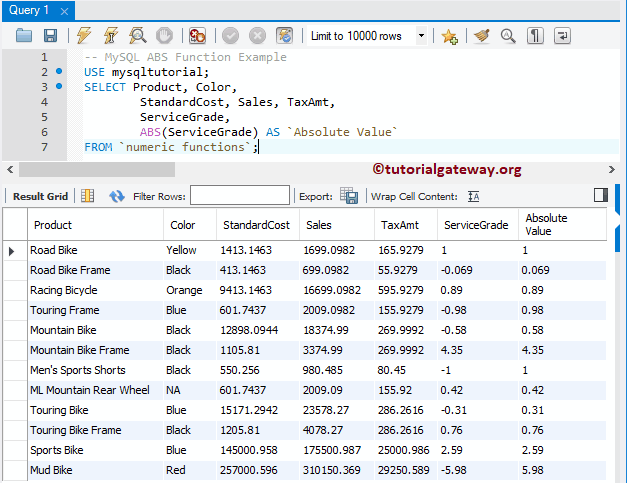This screenshot has height=483, width=627.
Task: Click the Beautify query broom icon
Action: point(481,36)
